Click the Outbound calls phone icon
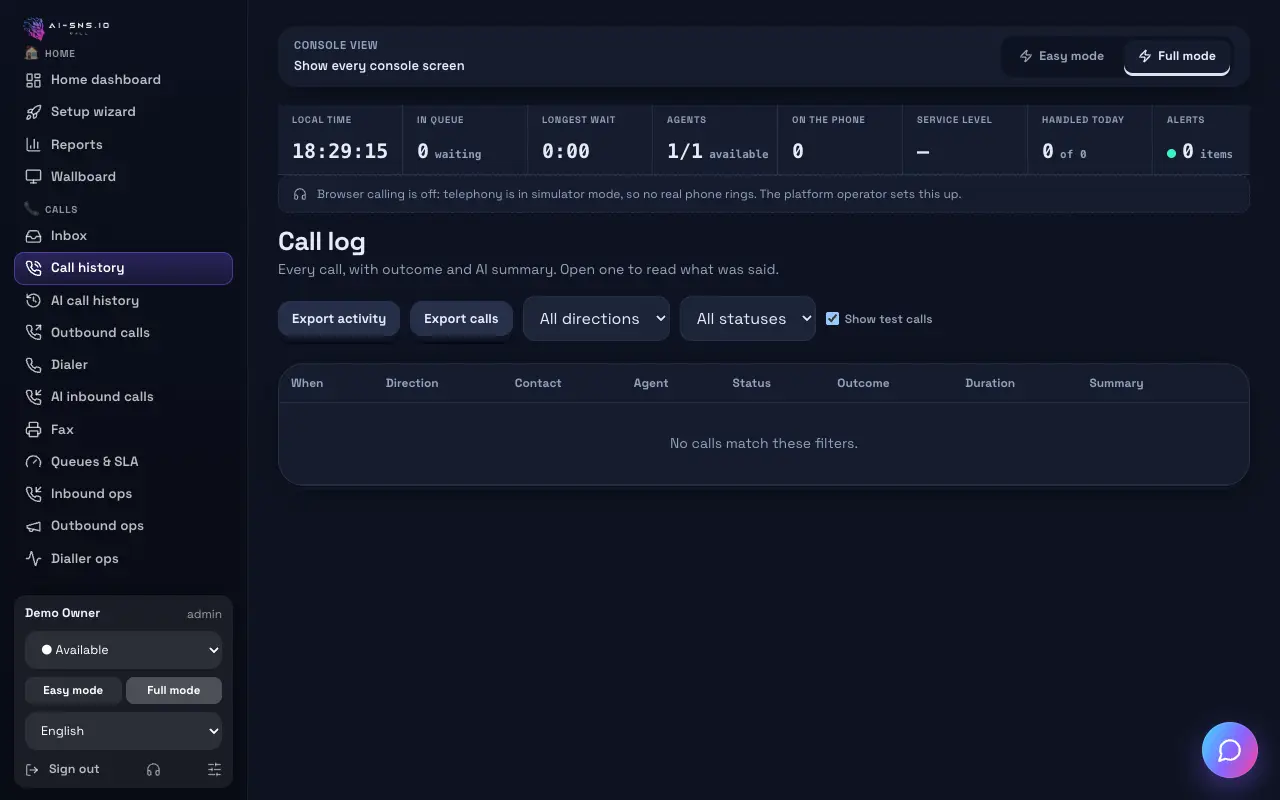The height and width of the screenshot is (800, 1280). tap(33, 333)
